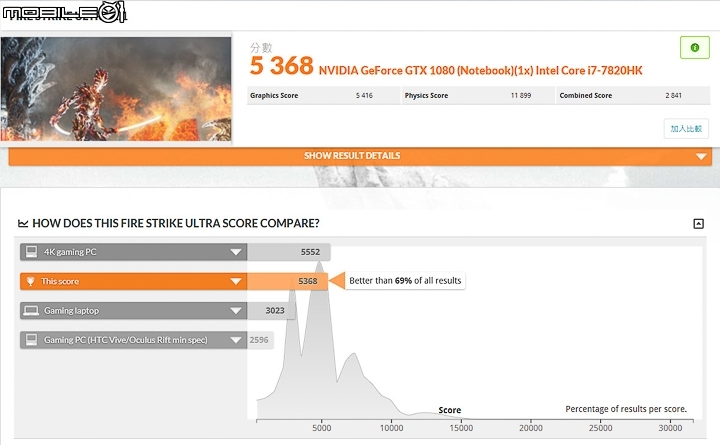Click the chart icon before HOW DOES THIS heading
This screenshot has height=445, width=720.
pyautogui.click(x=22, y=224)
